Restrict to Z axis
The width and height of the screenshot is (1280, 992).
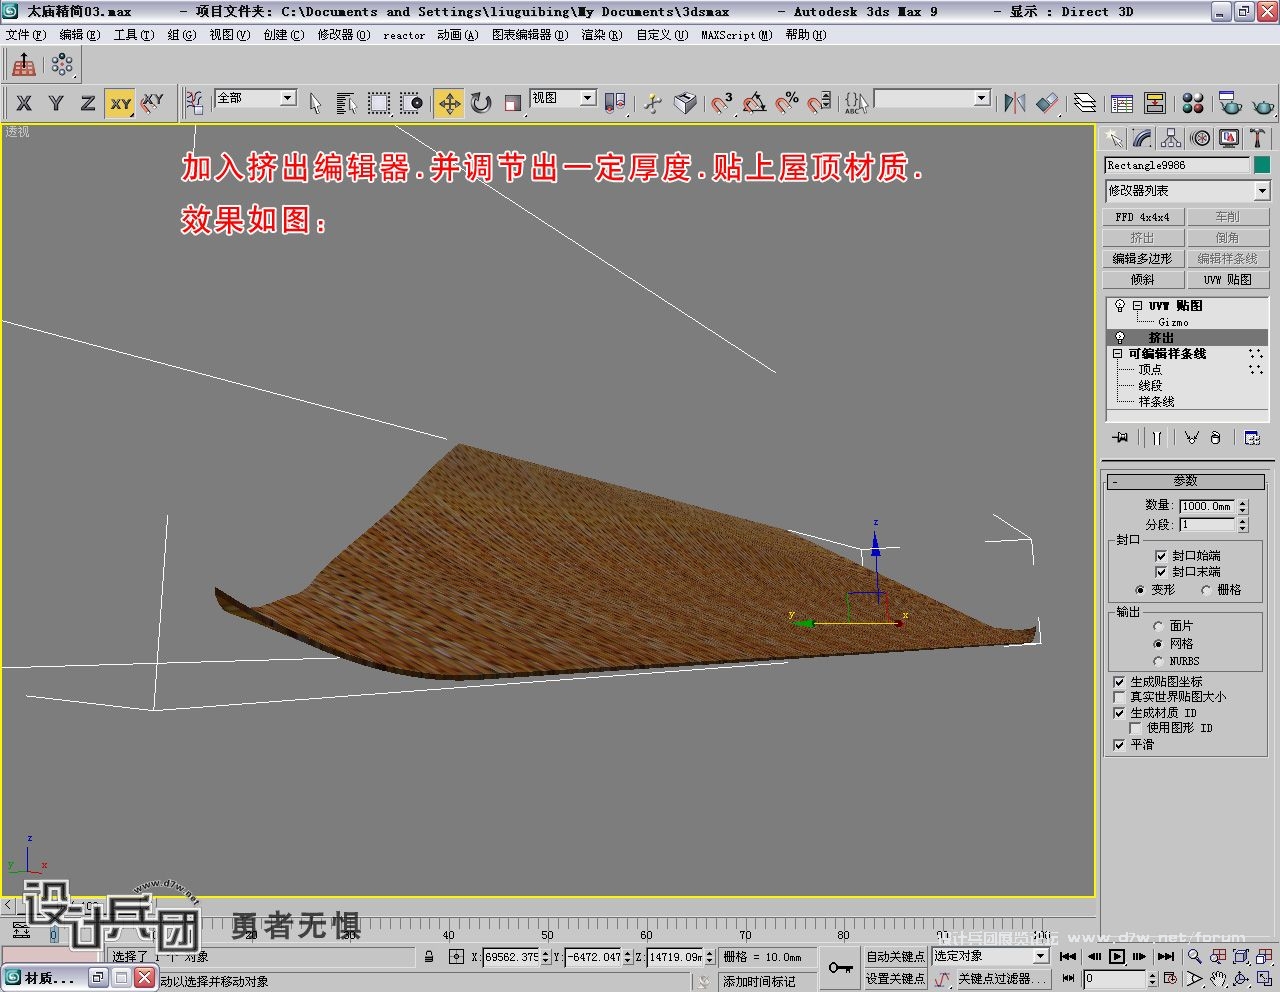(88, 103)
